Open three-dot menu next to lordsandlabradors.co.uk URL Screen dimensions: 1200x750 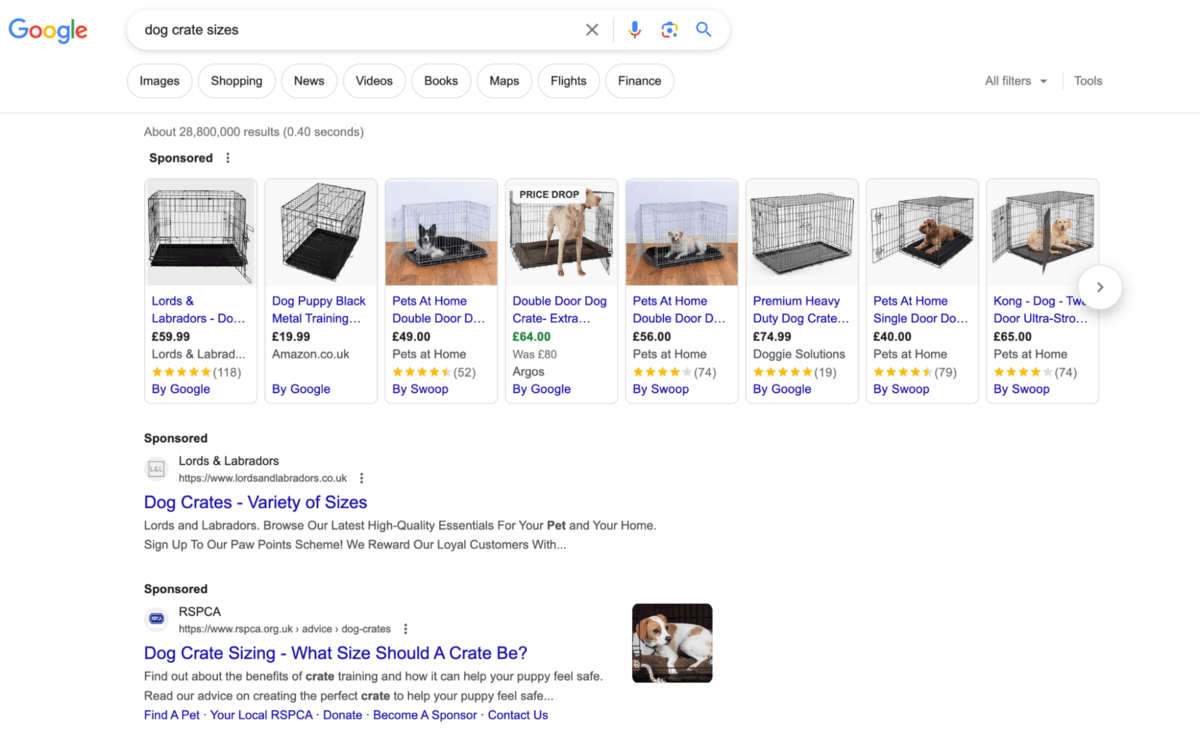click(362, 479)
